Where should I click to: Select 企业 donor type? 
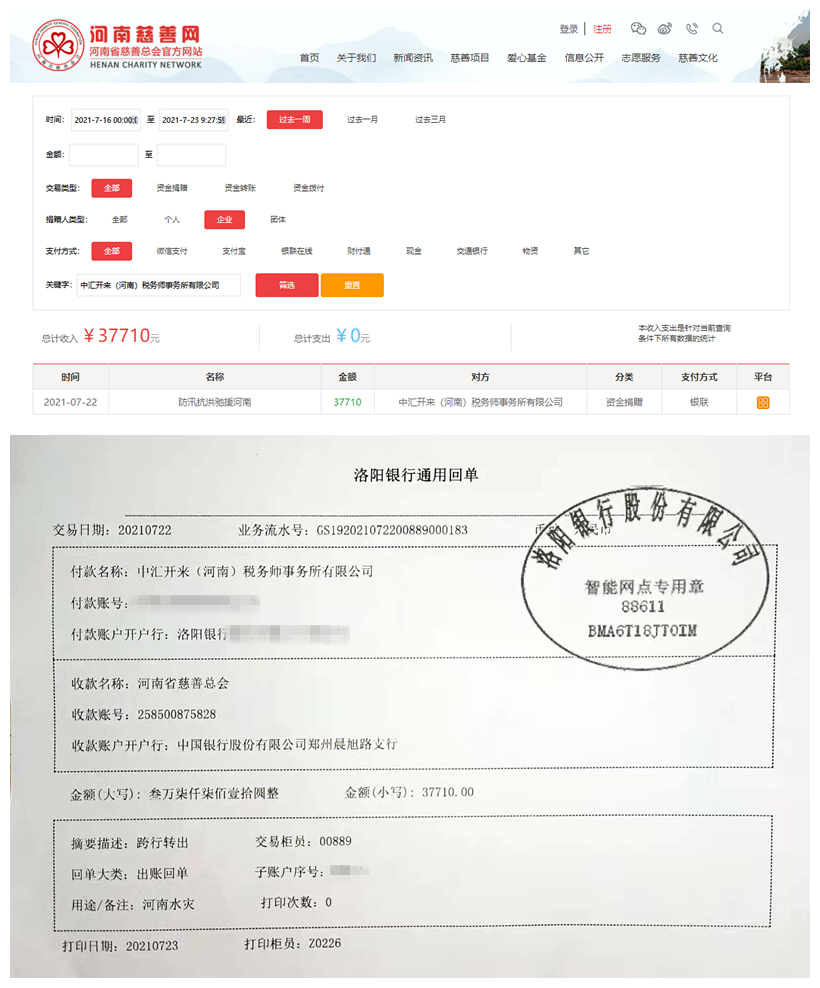(x=224, y=220)
